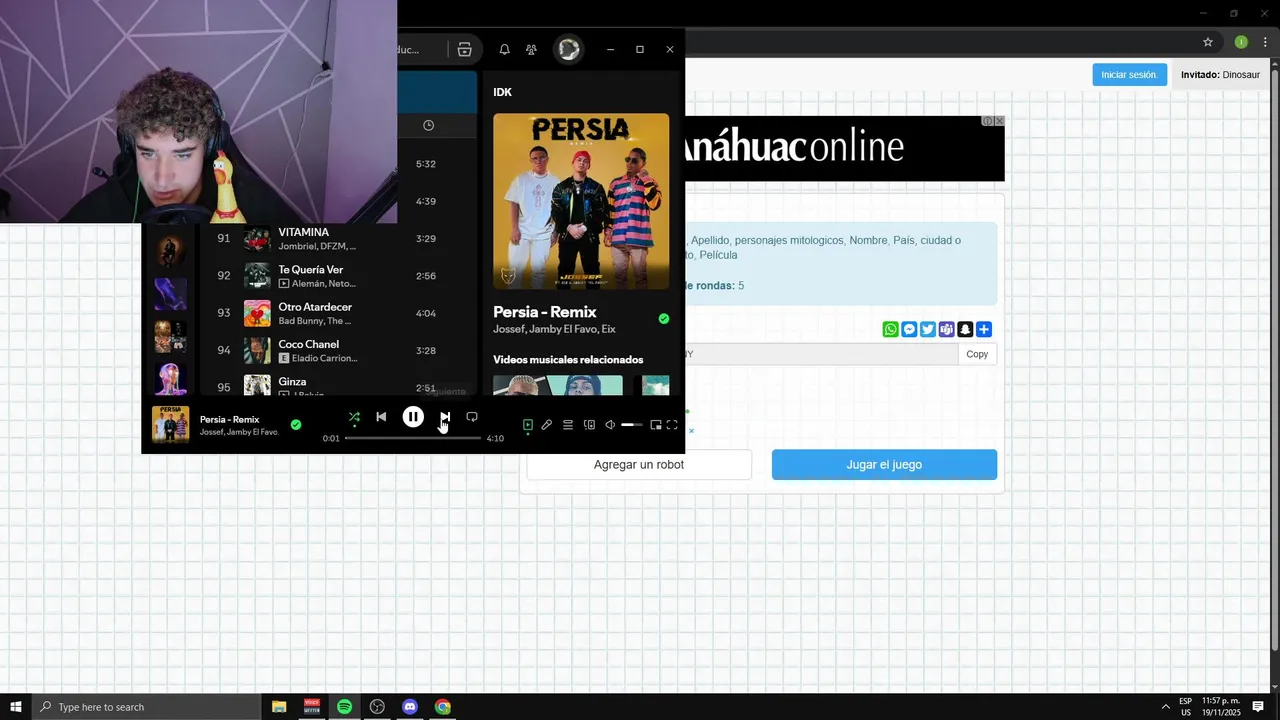Open the Spotify queue icon
This screenshot has height=720, width=1280.
coord(568,425)
